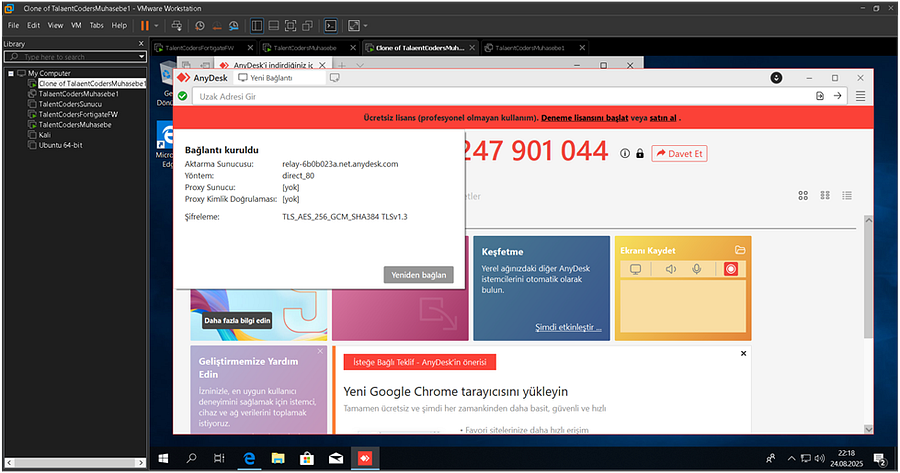Close the Library panel
The image size is (900, 473).
[x=141, y=44]
